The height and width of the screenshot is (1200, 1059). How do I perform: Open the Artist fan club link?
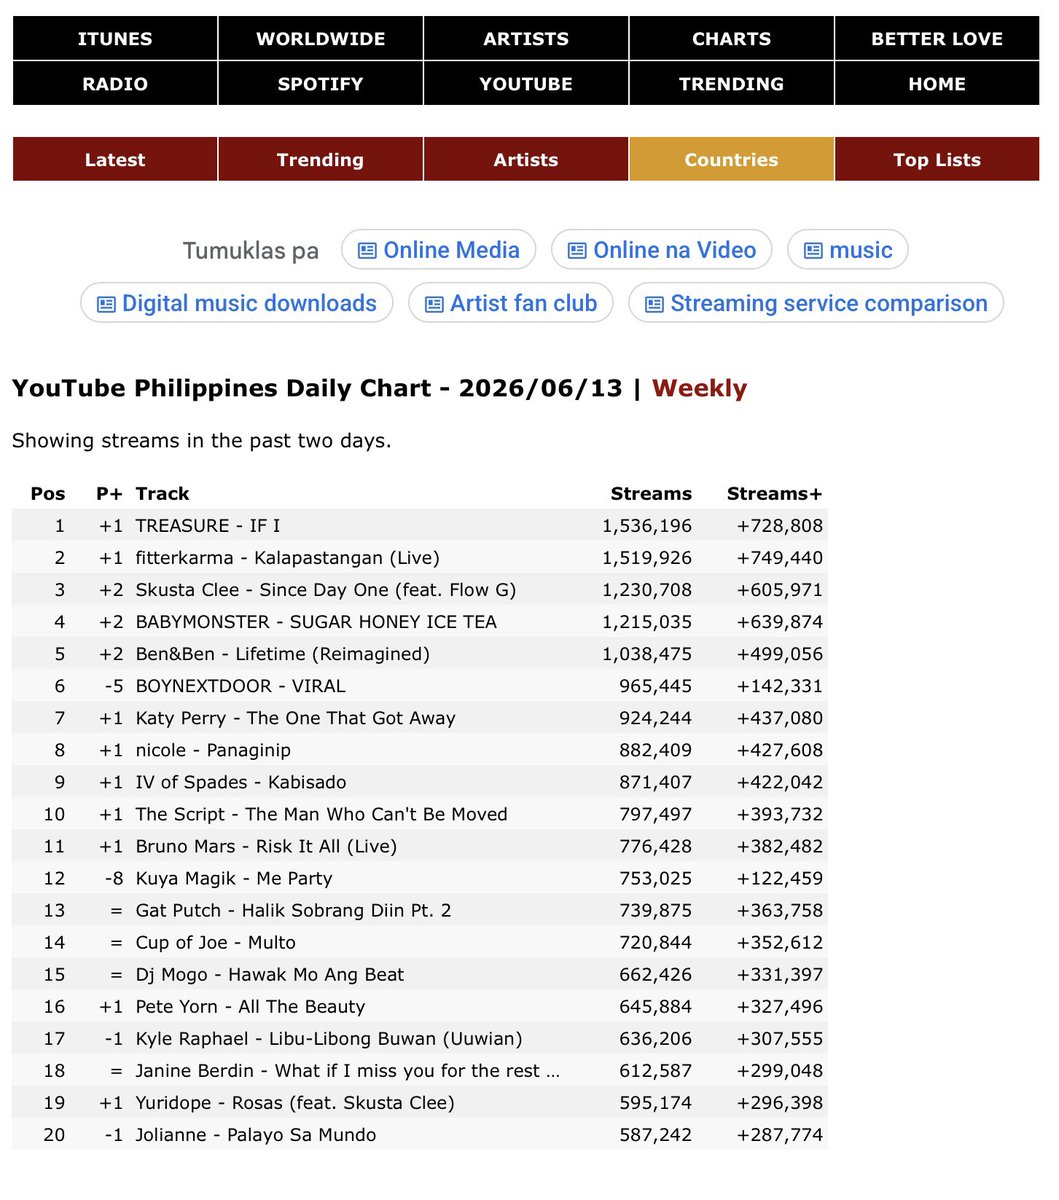click(x=511, y=303)
